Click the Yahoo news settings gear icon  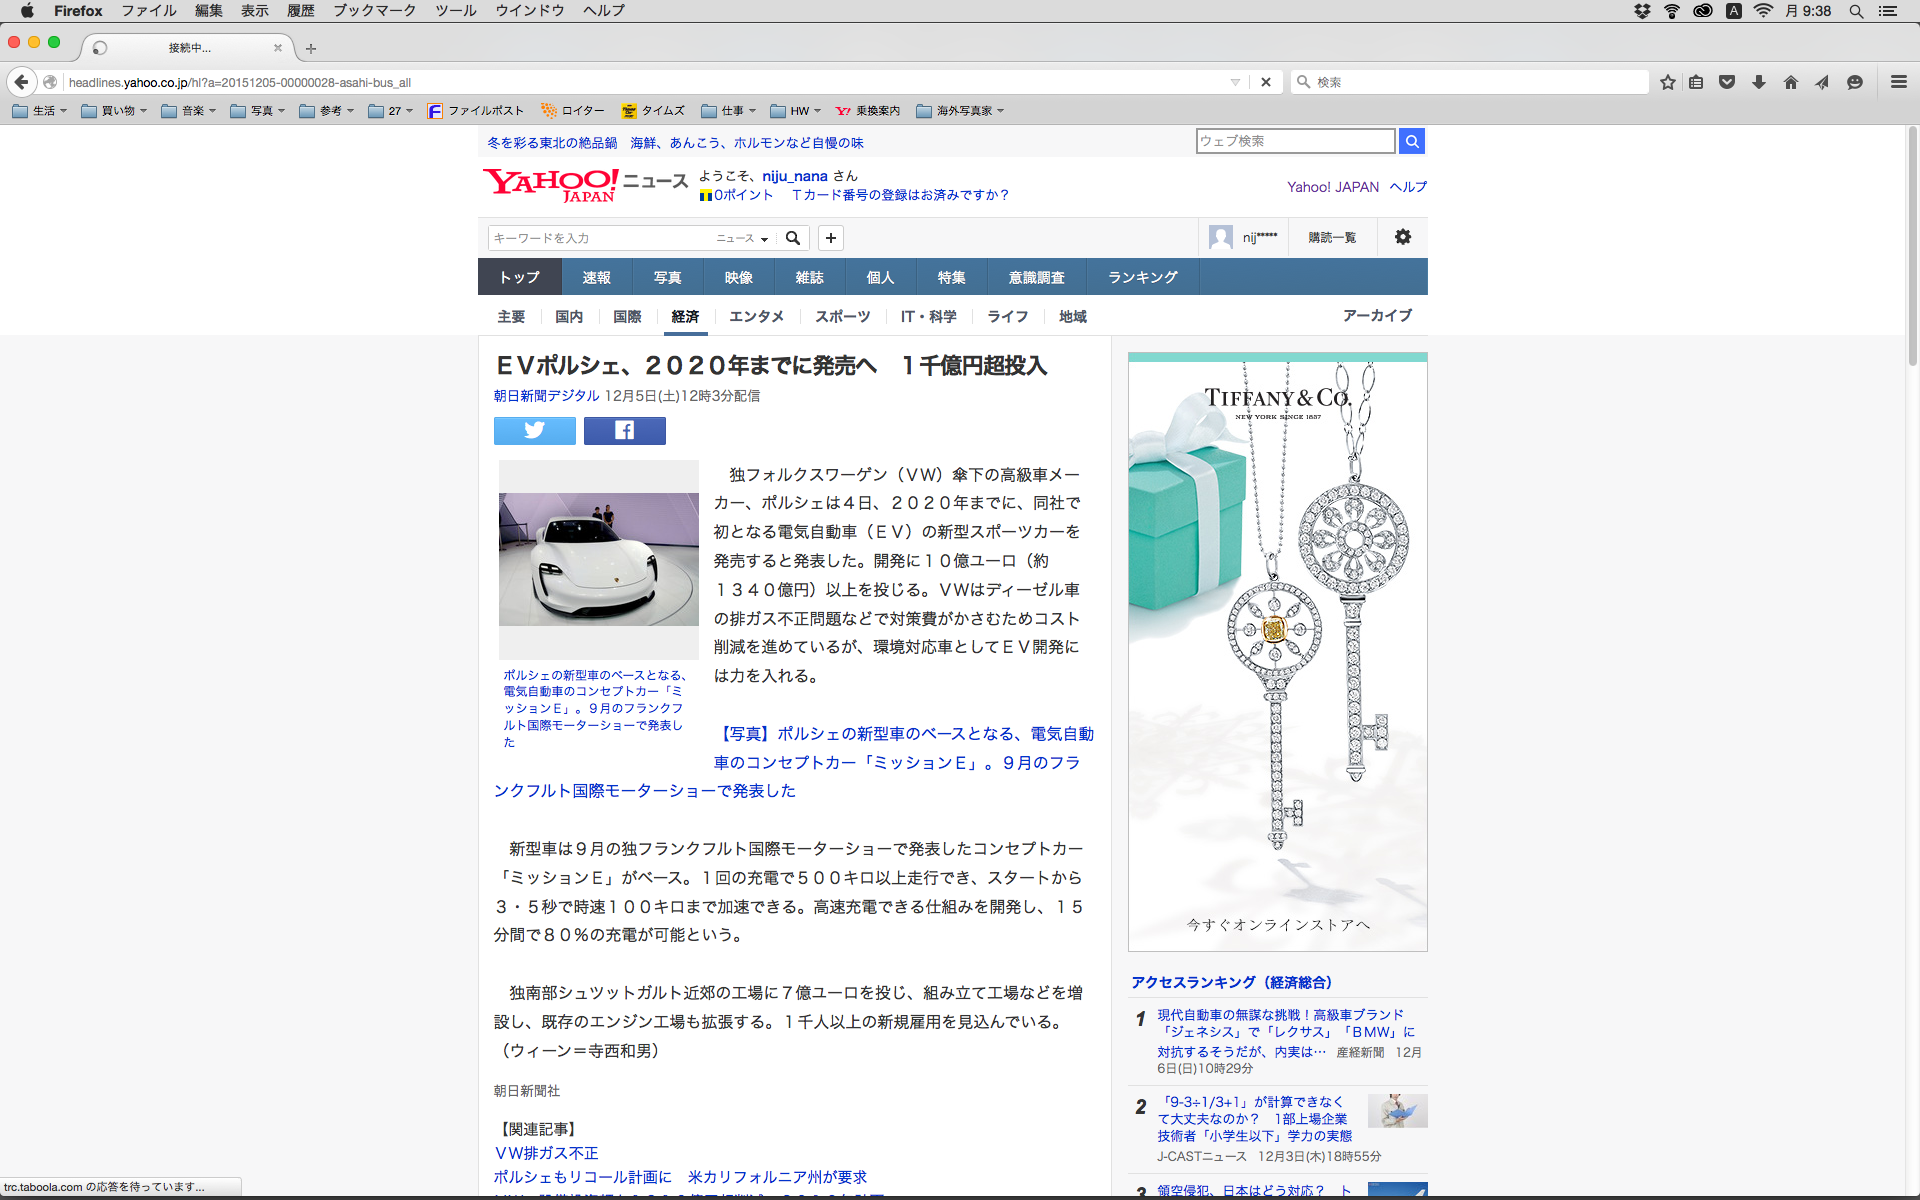tap(1403, 237)
